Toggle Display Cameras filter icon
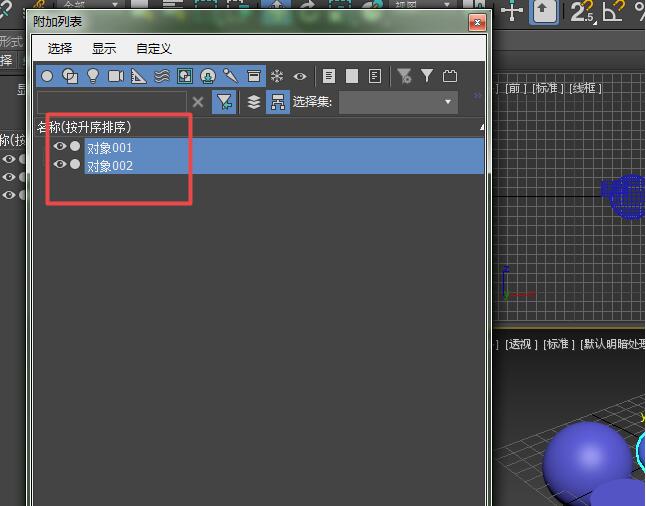The width and height of the screenshot is (646, 506). click(x=116, y=76)
